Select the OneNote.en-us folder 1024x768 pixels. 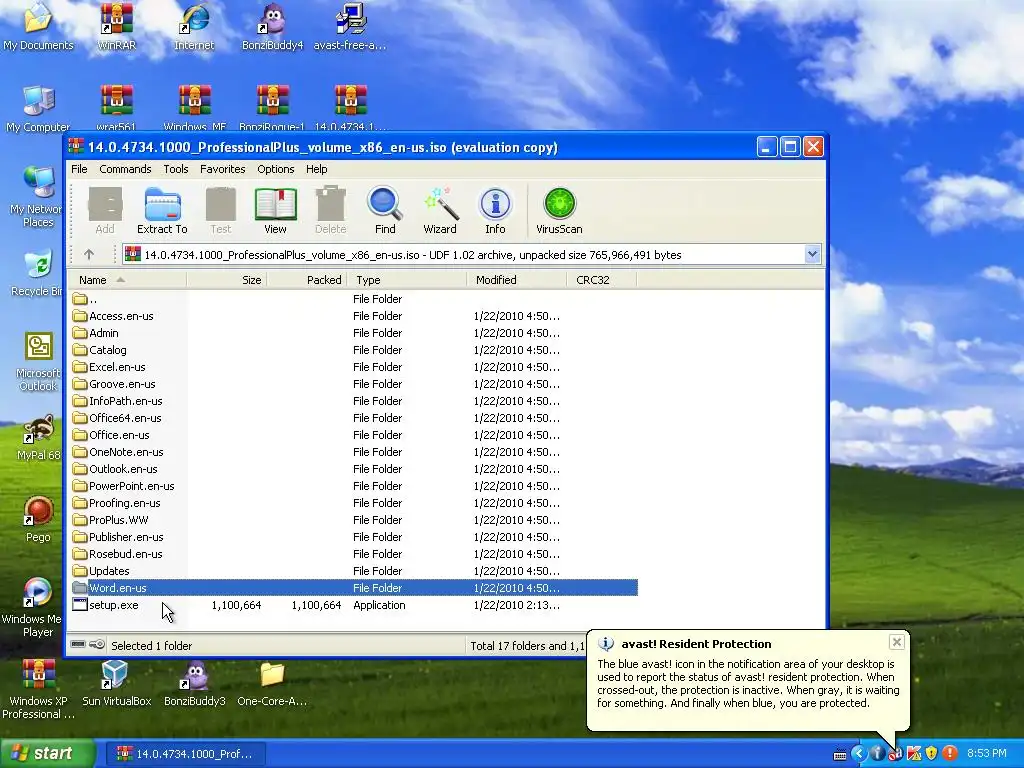[x=353, y=452]
